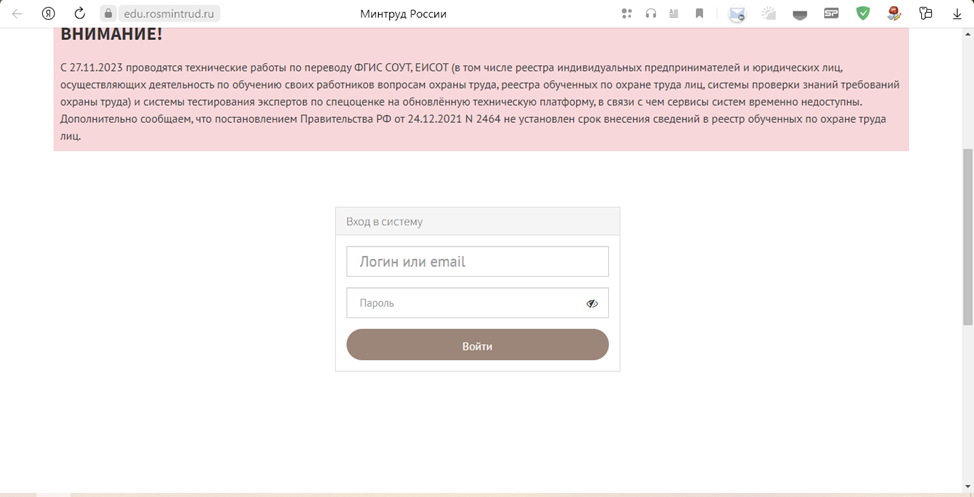Click the Пароль password field
Screen dimensions: 974x497
pyautogui.click(x=477, y=303)
